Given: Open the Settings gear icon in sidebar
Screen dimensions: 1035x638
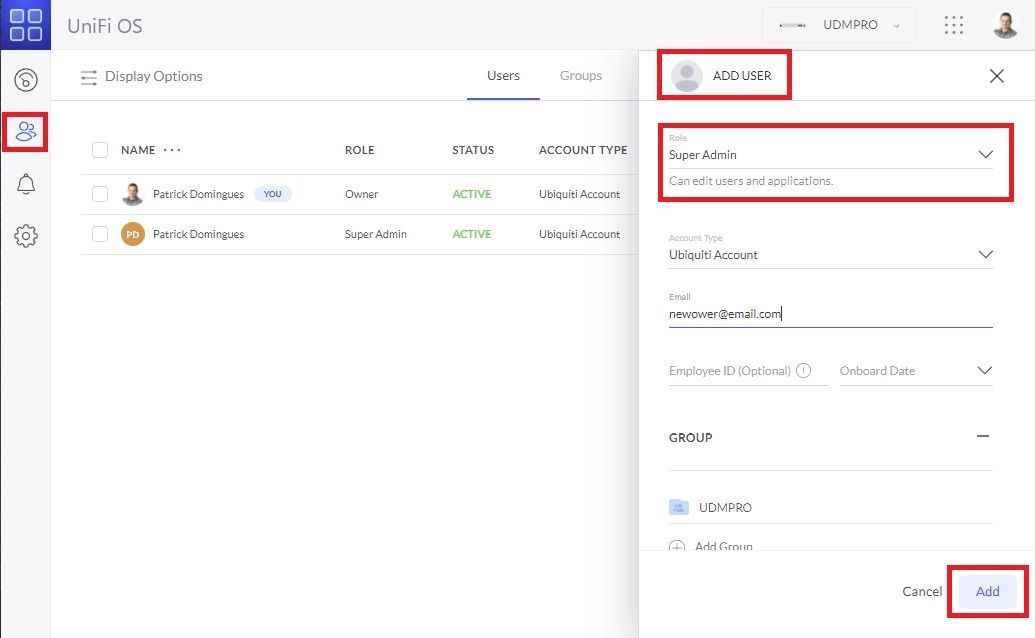Looking at the screenshot, I should coord(26,236).
